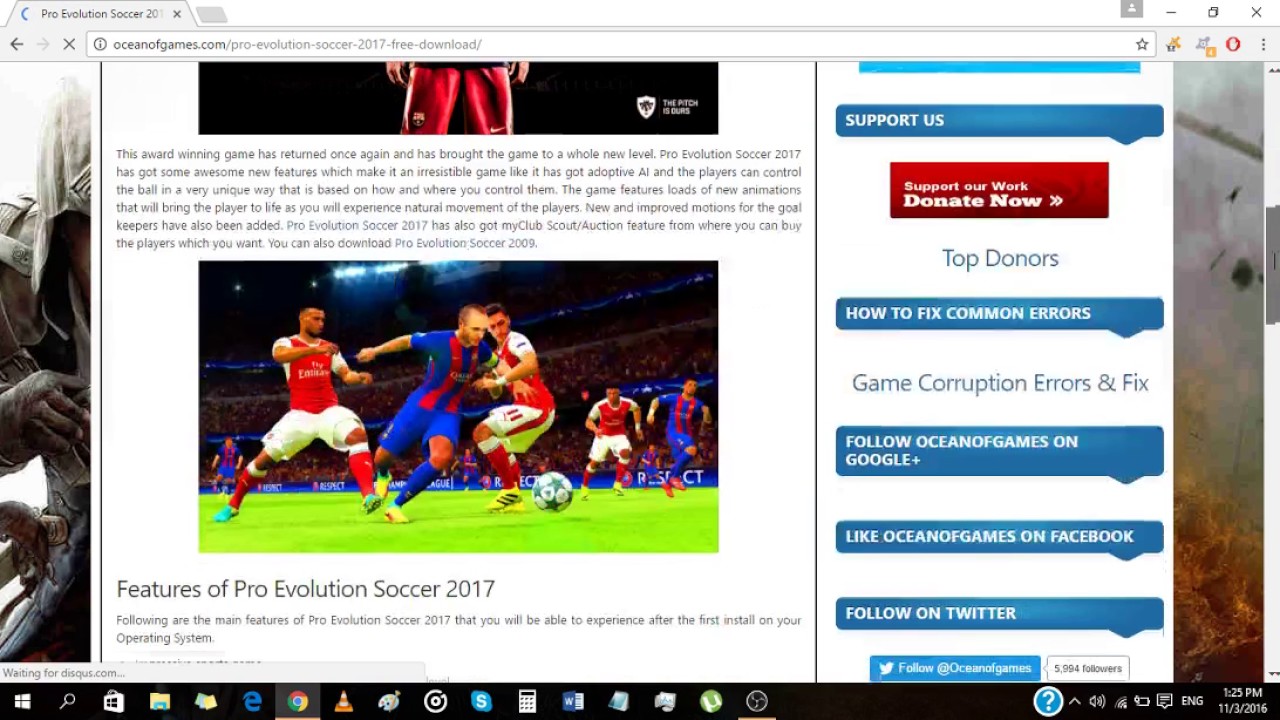Open Paint from the taskbar
Viewport: 1280px width, 720px height.
tap(389, 701)
